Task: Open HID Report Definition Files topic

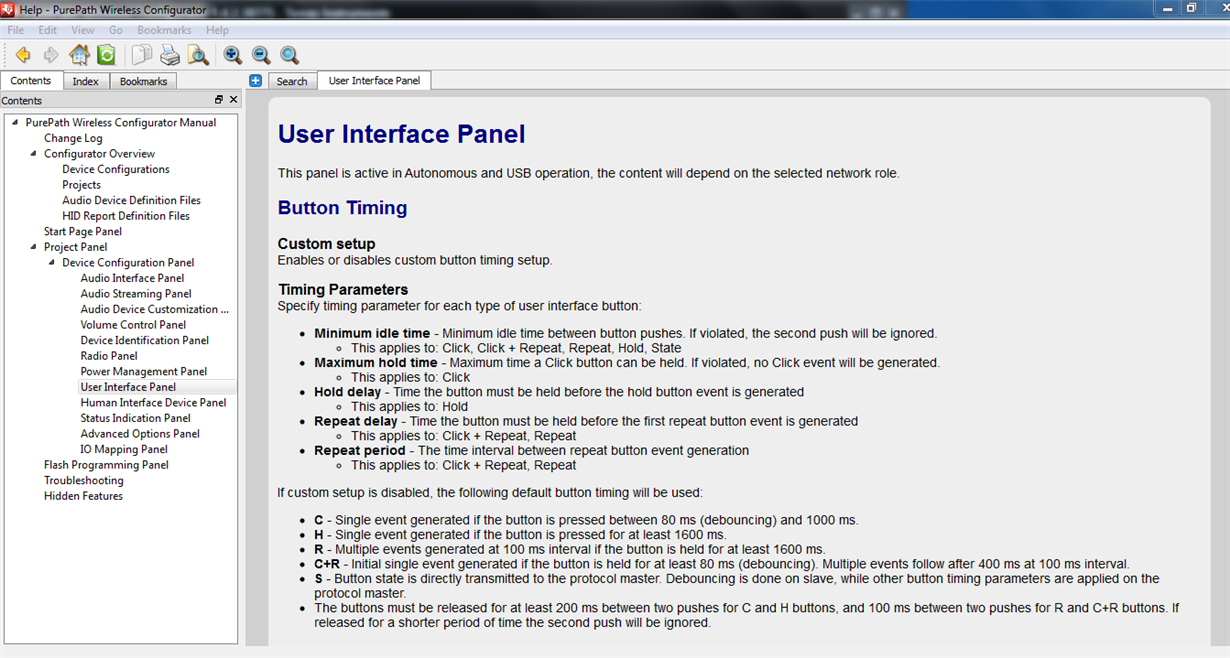Action: (126, 216)
